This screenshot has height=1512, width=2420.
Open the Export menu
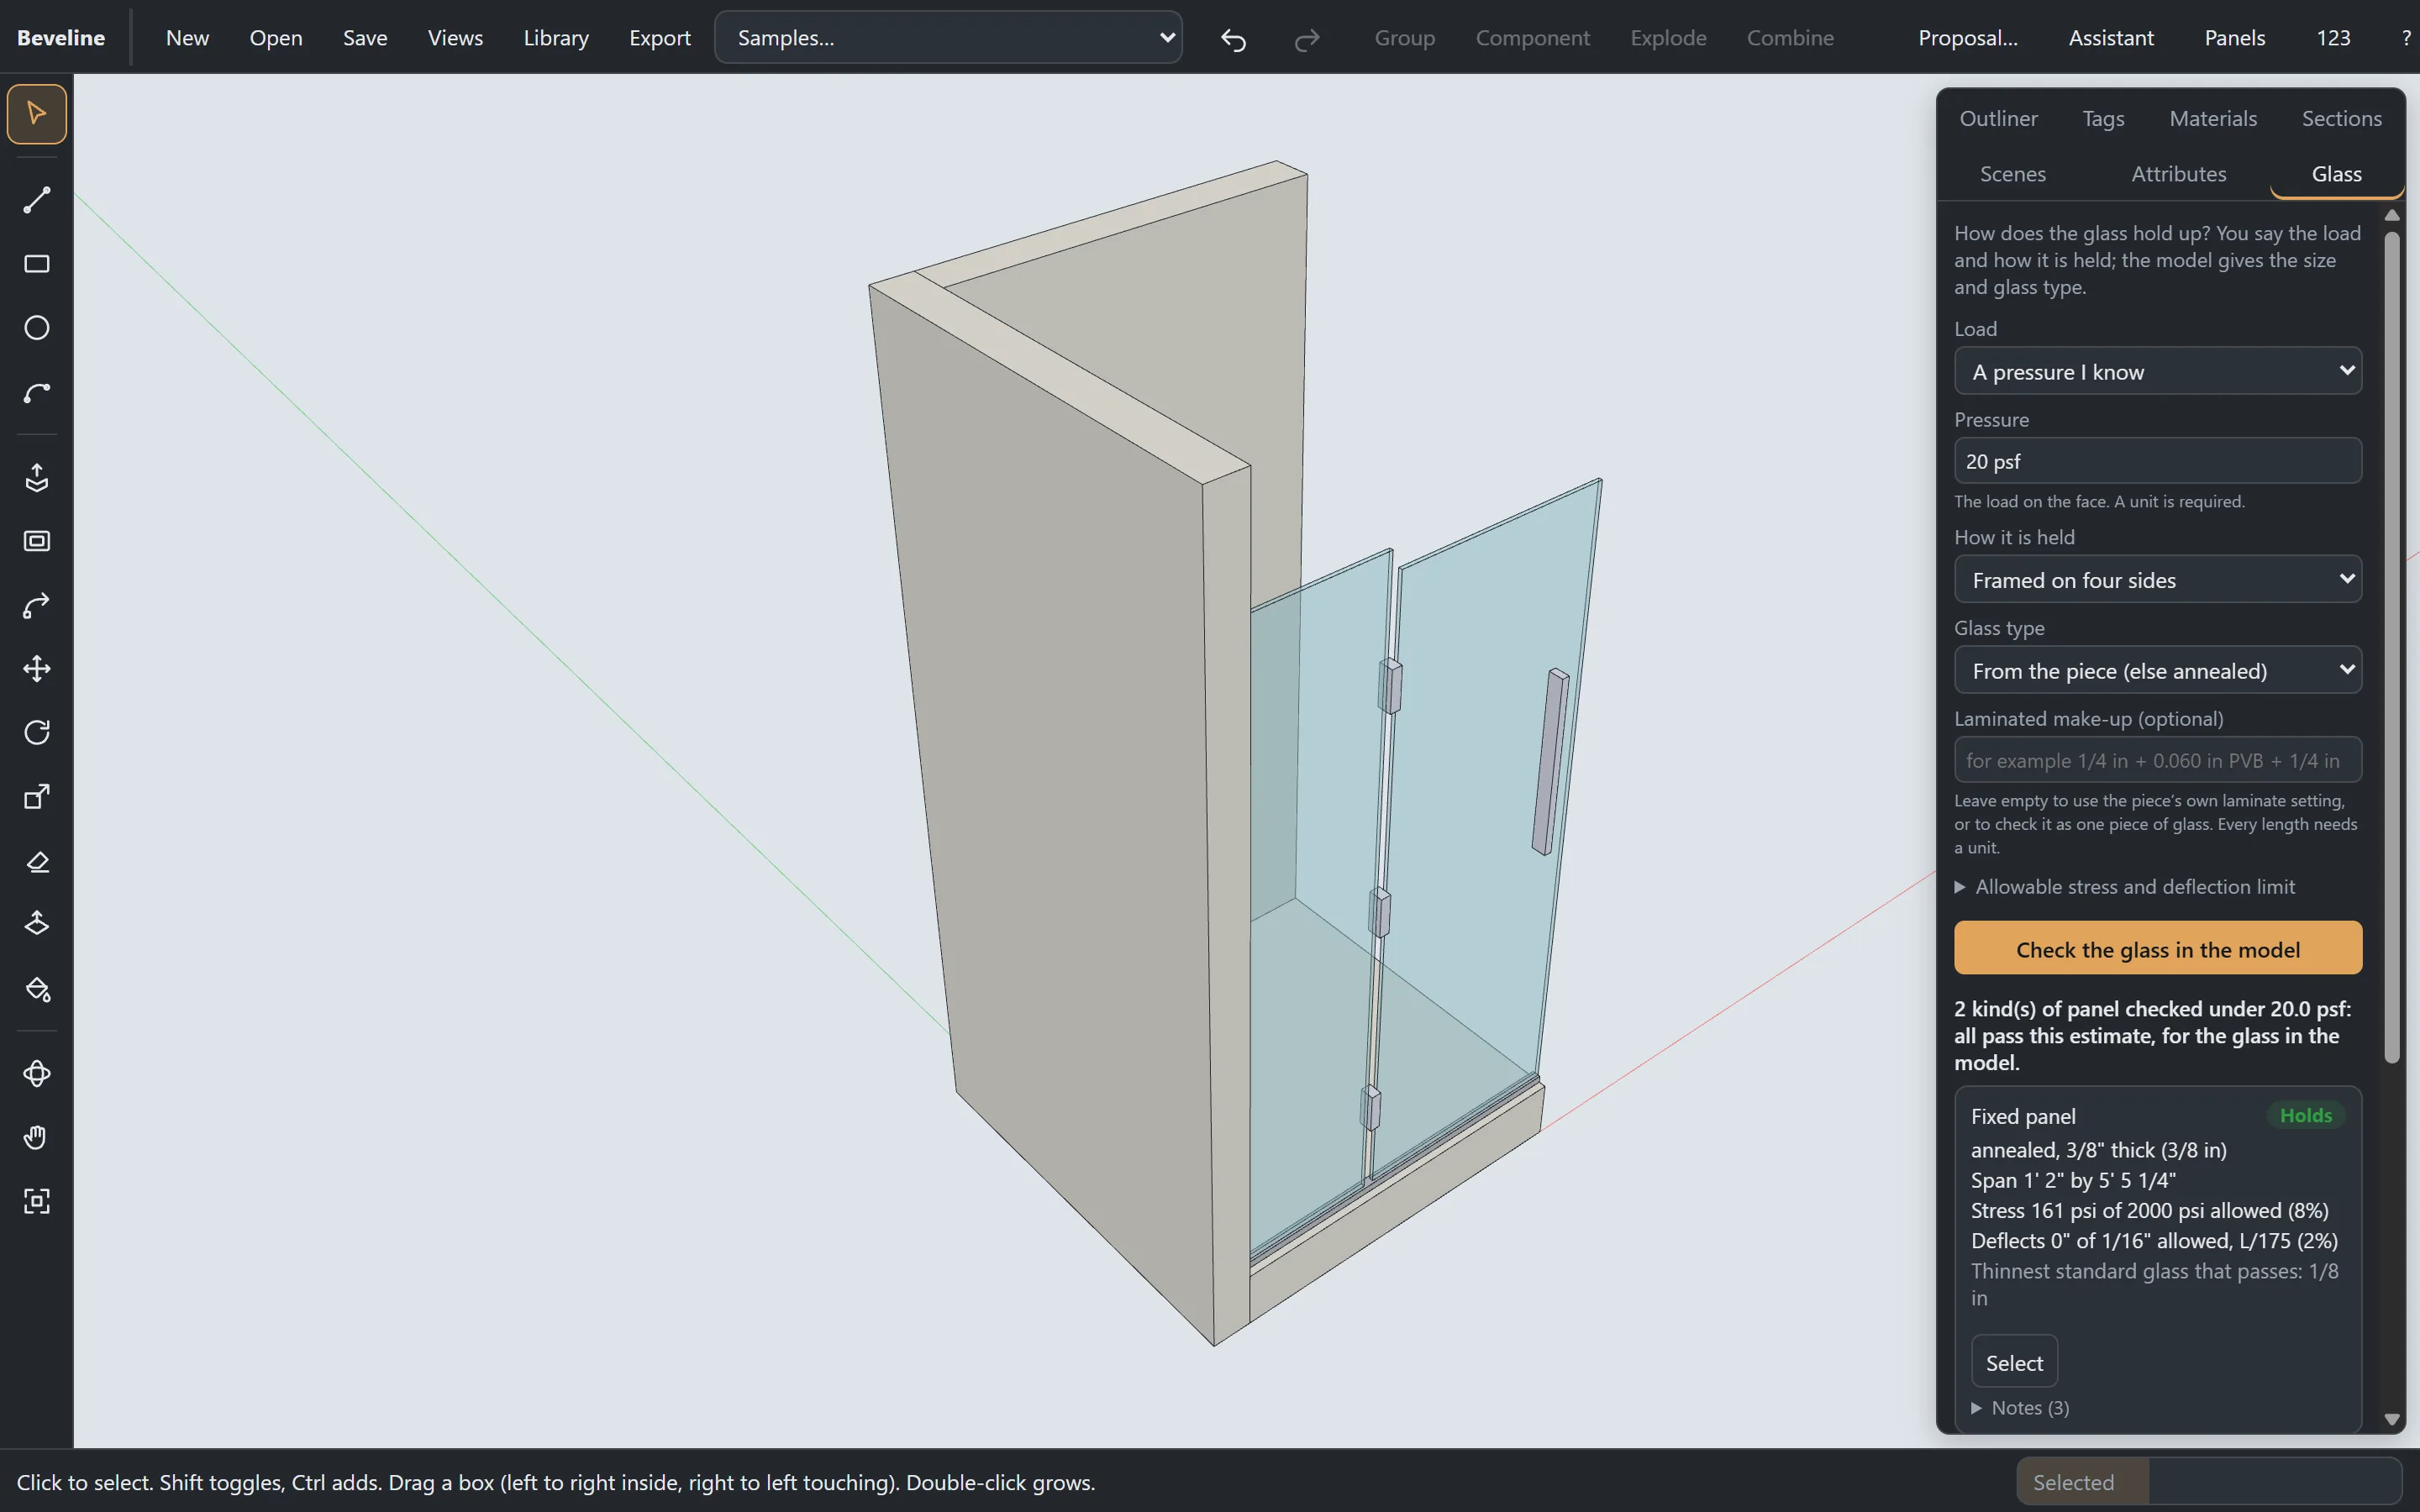click(659, 38)
